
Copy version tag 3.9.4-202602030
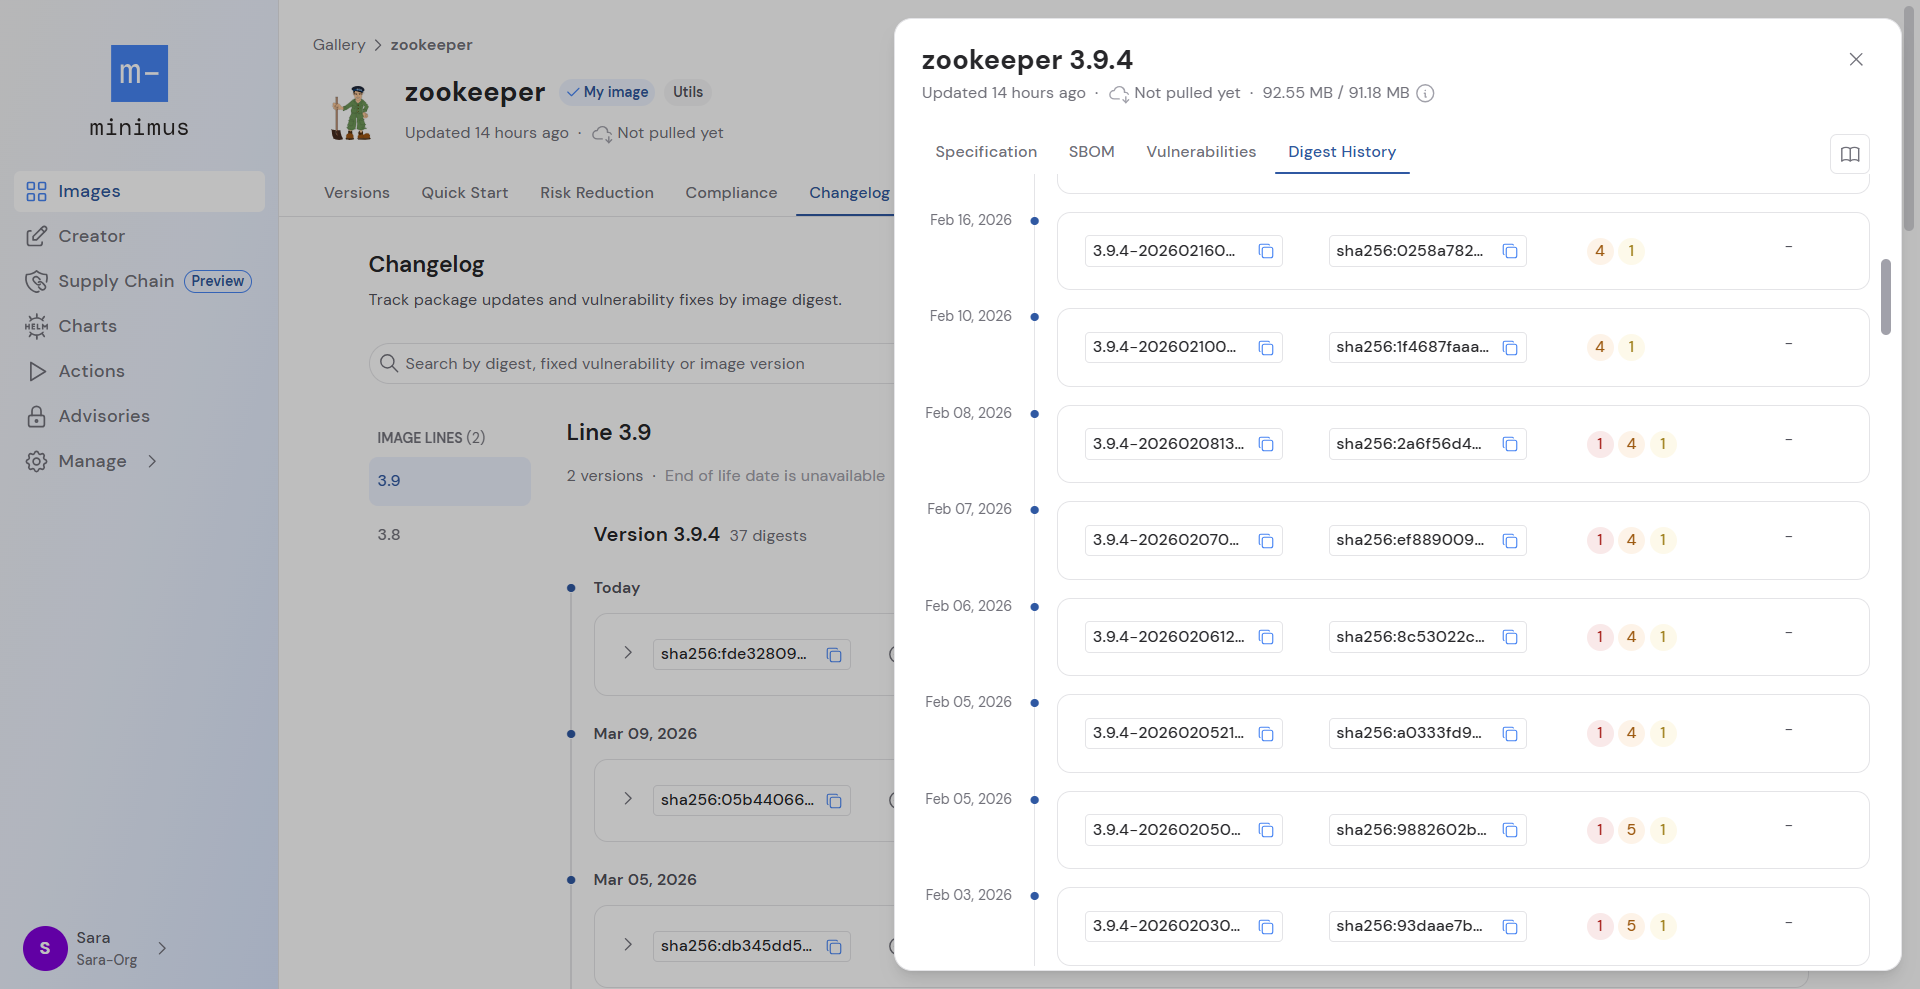tap(1266, 927)
